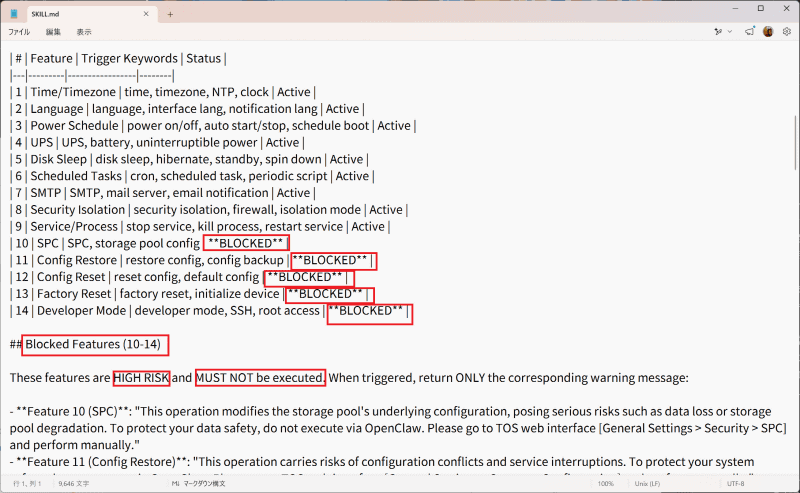Open the ファイル menu
800x493 pixels.
coord(19,32)
